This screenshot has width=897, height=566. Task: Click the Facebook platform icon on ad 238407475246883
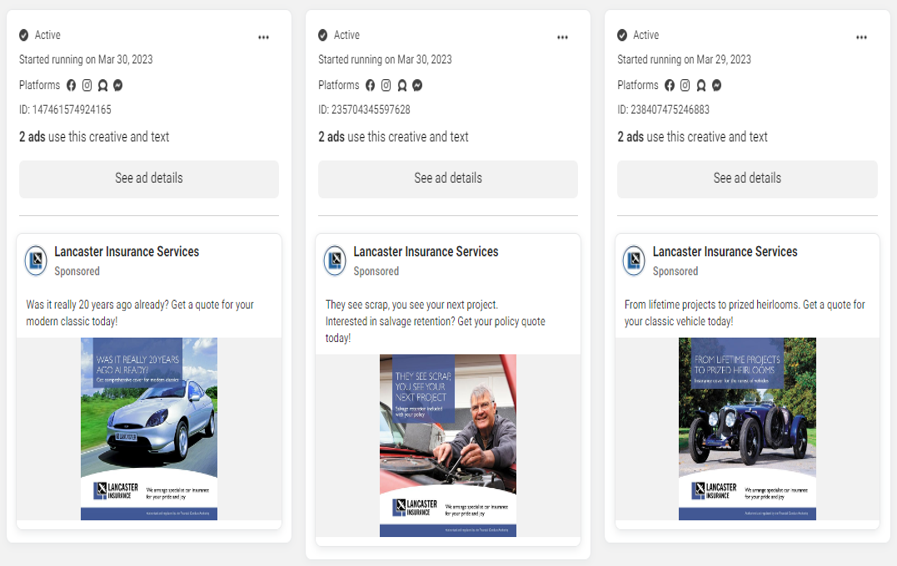point(669,85)
